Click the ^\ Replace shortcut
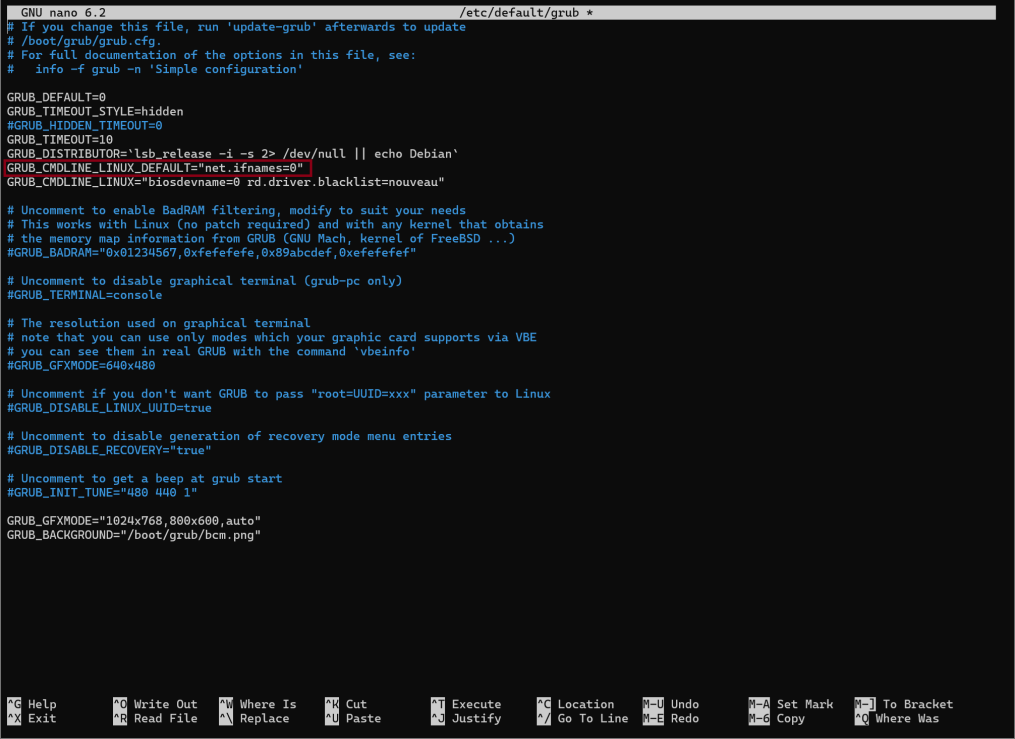Image resolution: width=1015 pixels, height=739 pixels. 254,718
